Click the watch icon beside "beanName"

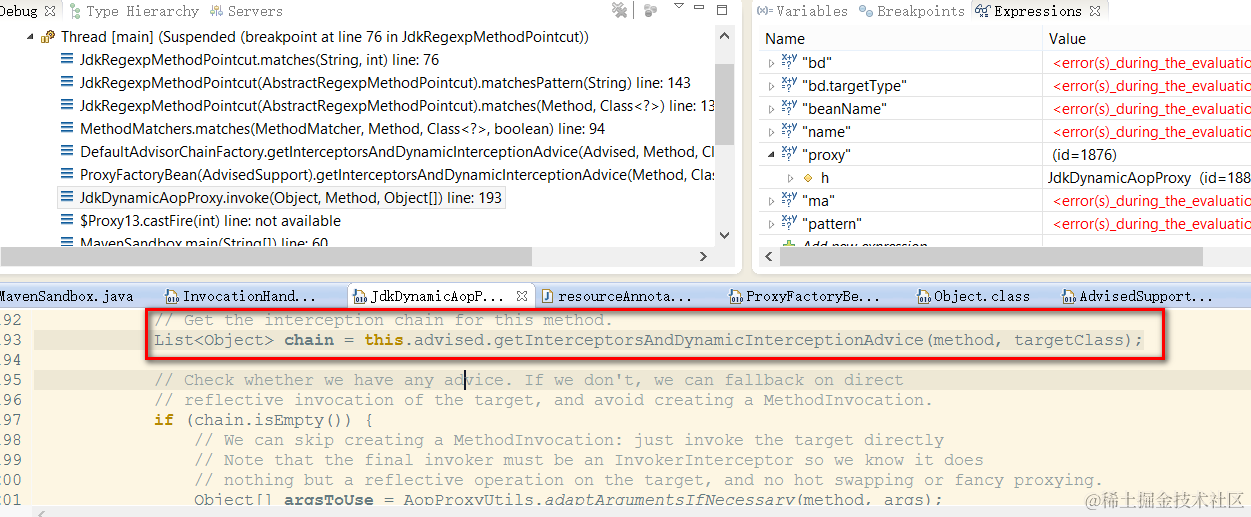pos(789,108)
